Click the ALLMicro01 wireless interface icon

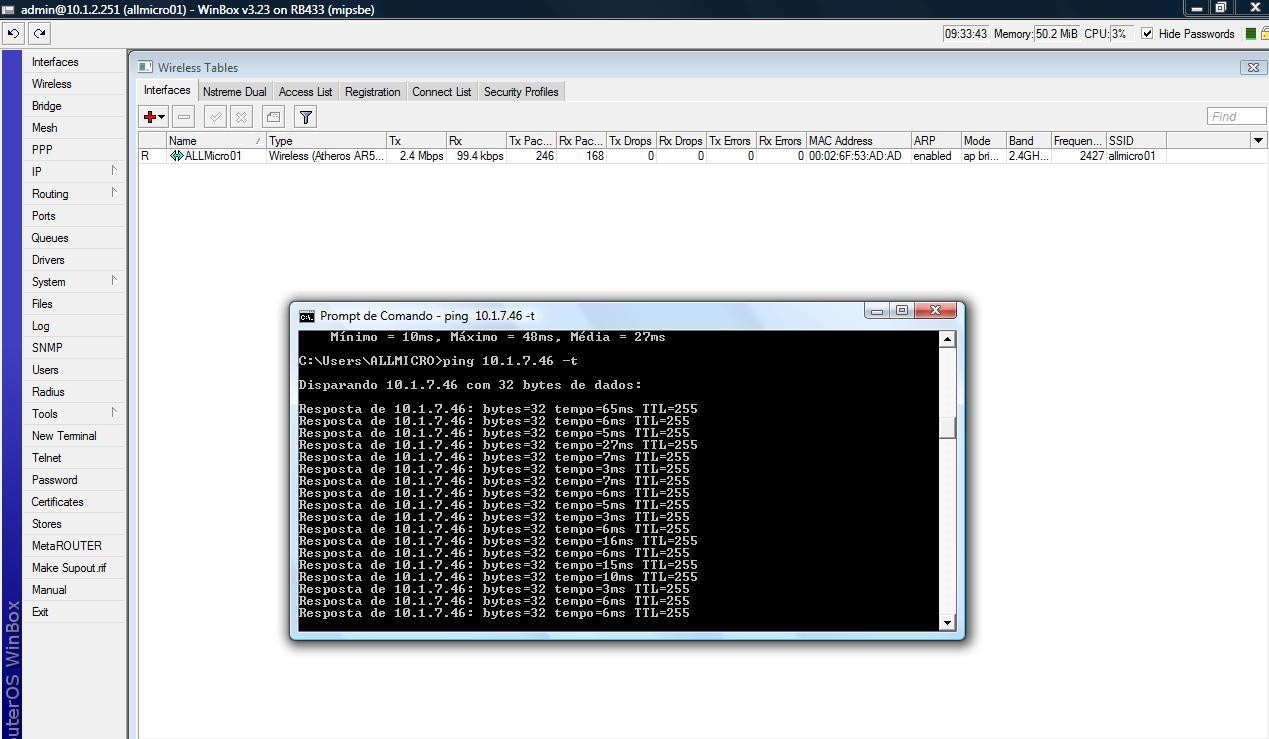(176, 156)
